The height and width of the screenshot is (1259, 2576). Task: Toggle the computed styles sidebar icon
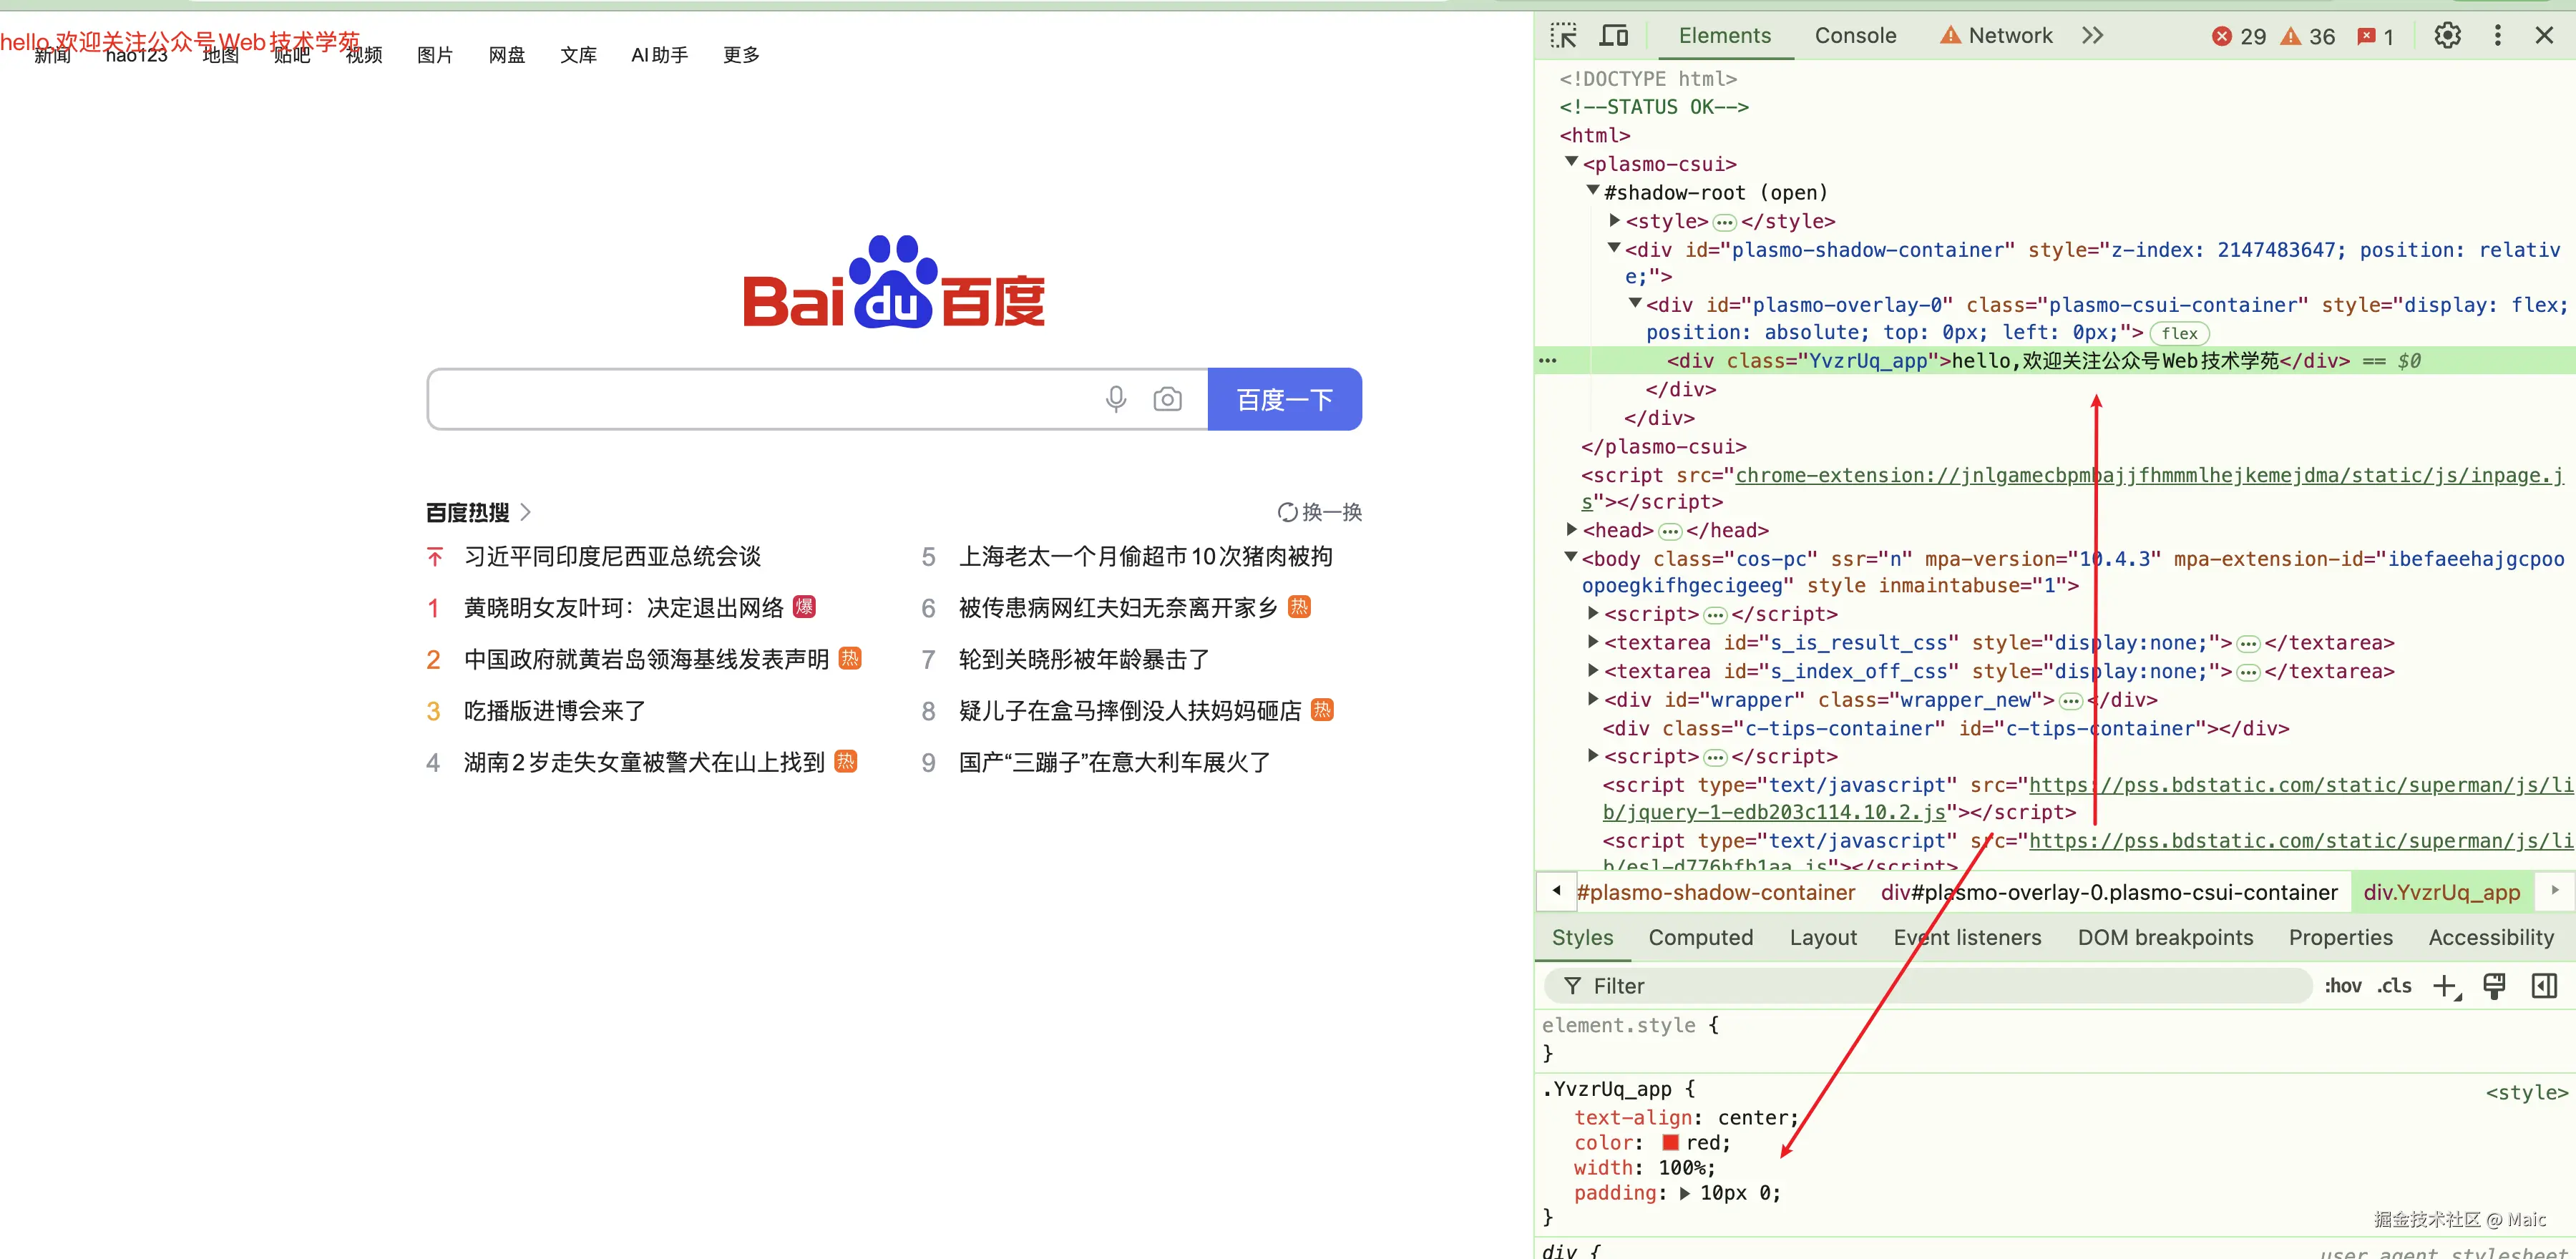[2544, 986]
